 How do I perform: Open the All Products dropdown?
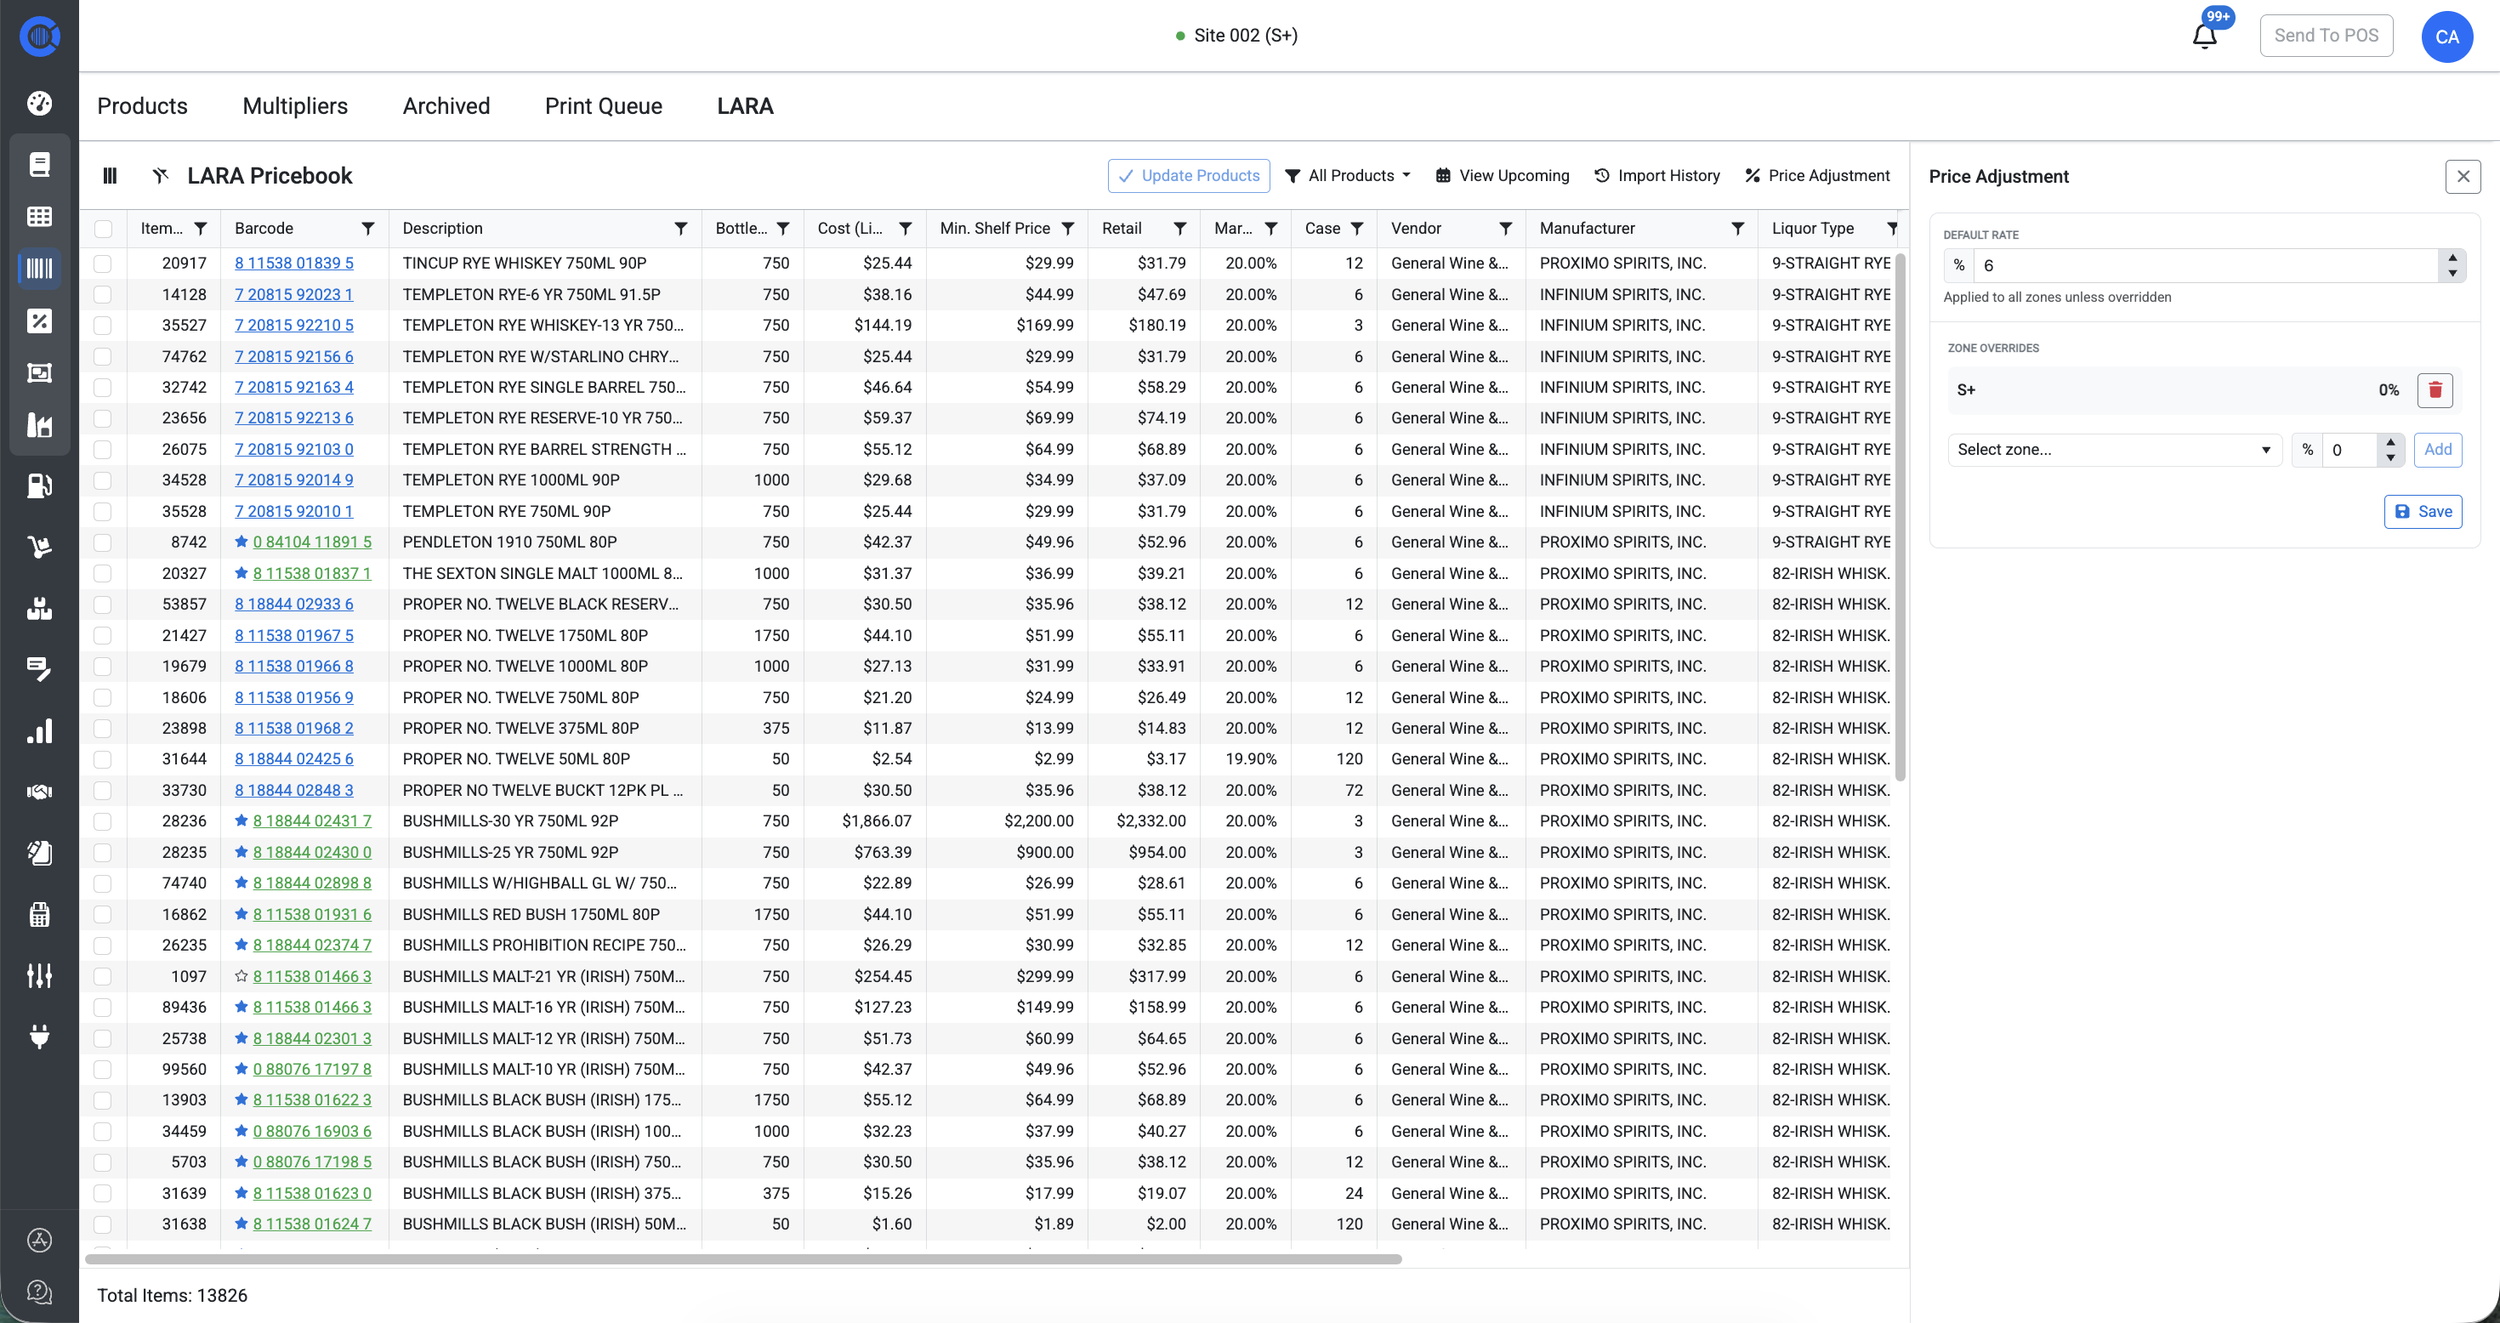pyautogui.click(x=1347, y=176)
